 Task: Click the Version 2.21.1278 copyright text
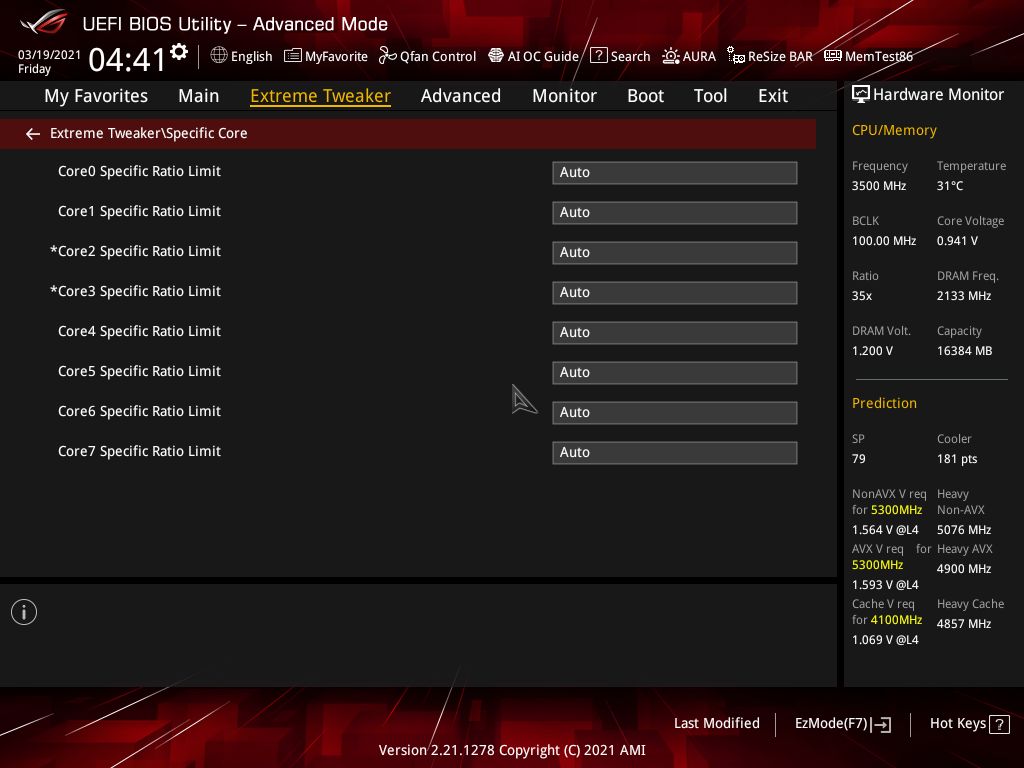click(x=512, y=750)
